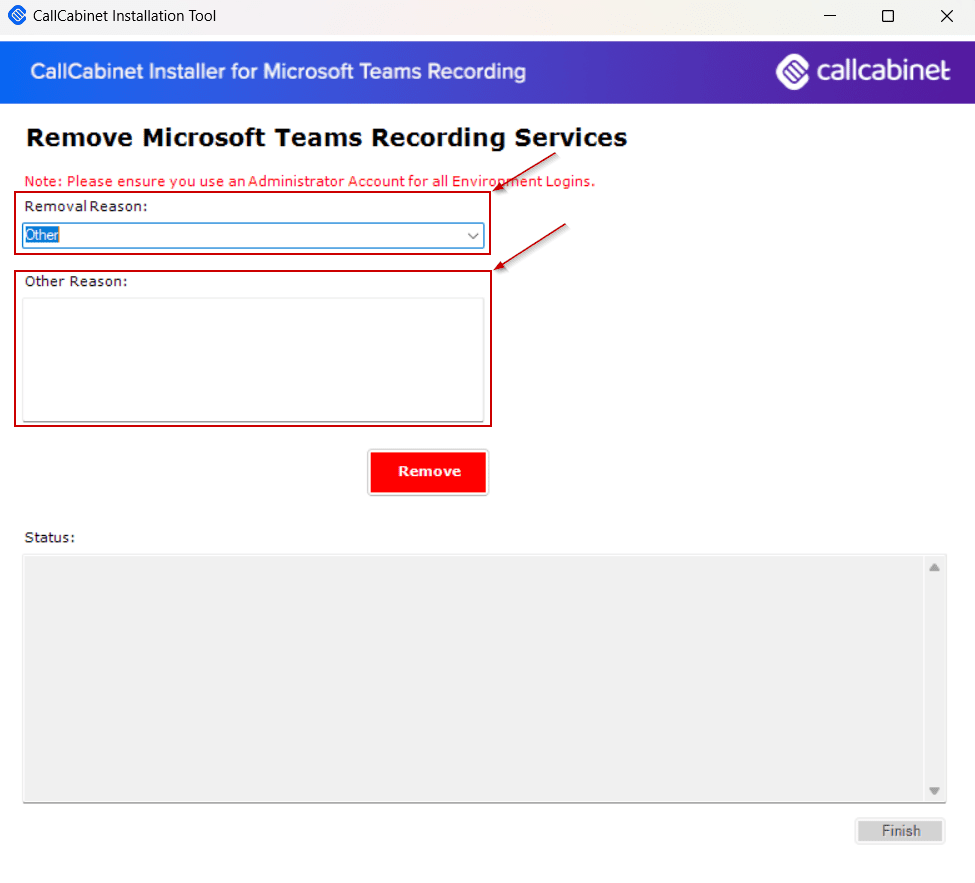Click the scrollbar up arrow in Status area
Screen dimensions: 975x883
click(x=935, y=566)
